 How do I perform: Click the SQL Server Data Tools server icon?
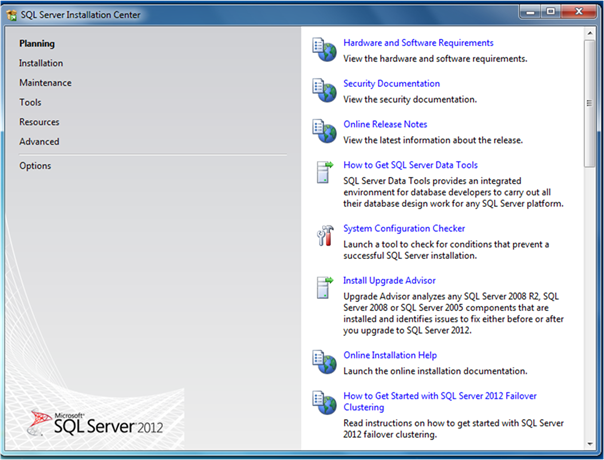[x=324, y=172]
